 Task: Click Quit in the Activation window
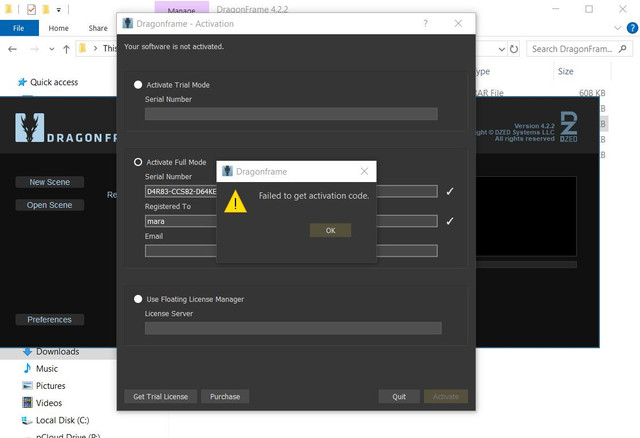[x=399, y=396]
